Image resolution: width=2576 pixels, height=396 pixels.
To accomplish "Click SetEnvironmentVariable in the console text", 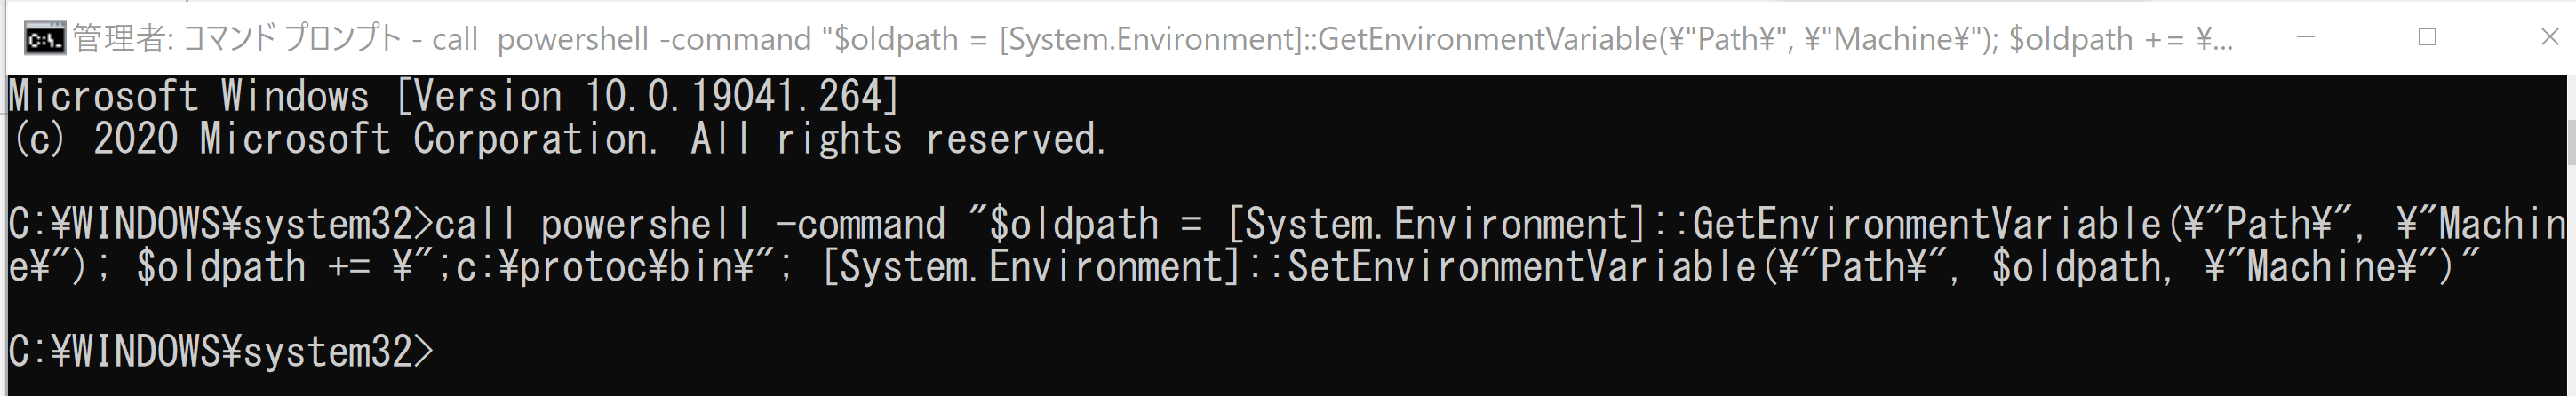I will (1521, 268).
